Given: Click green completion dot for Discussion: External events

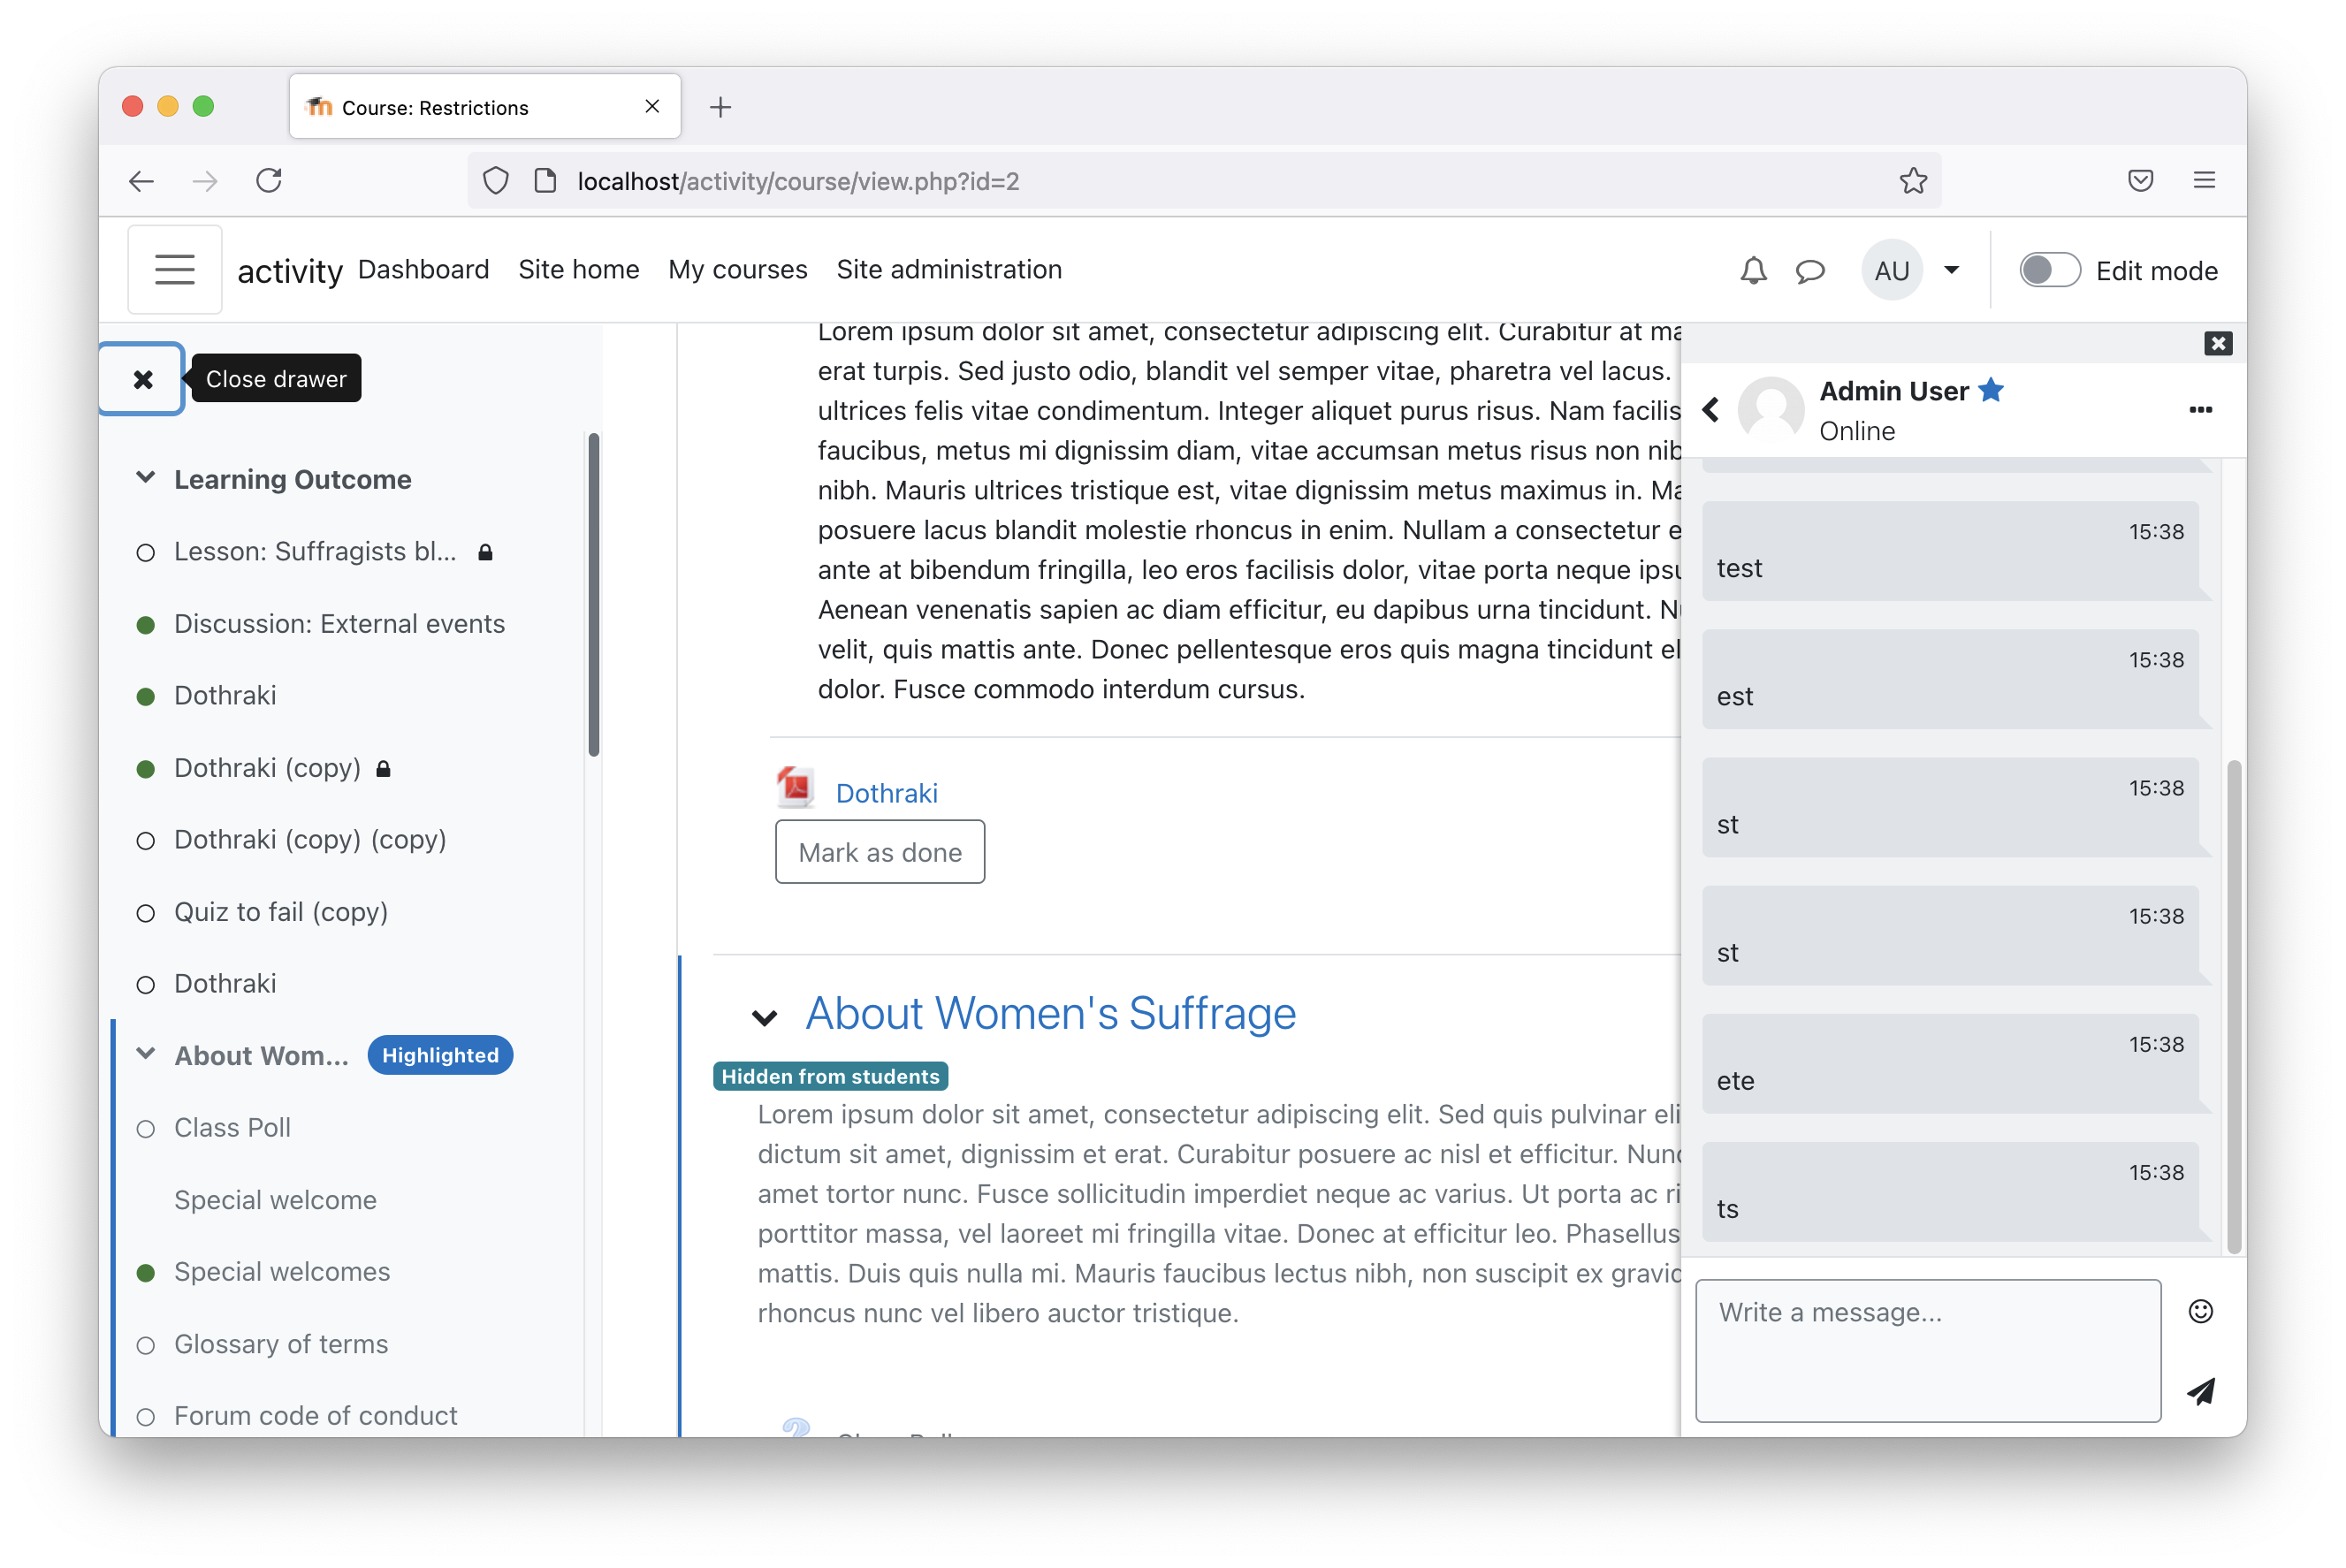Looking at the screenshot, I should coord(146,625).
